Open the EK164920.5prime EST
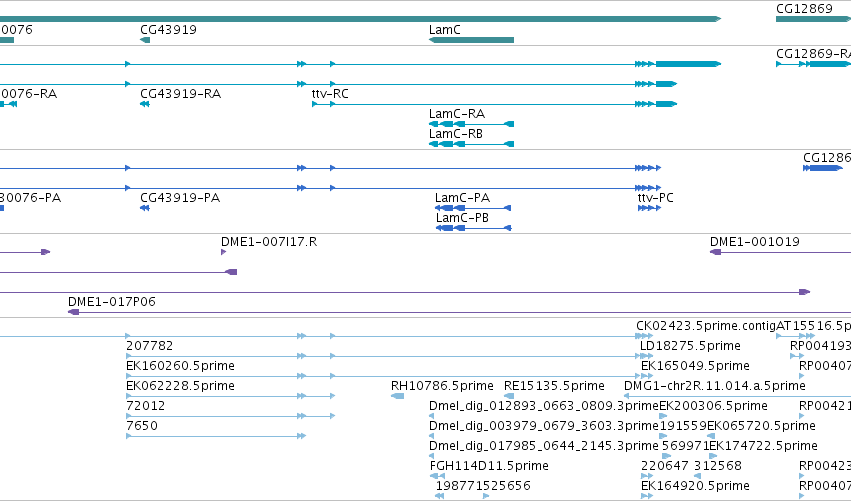 click(x=695, y=486)
